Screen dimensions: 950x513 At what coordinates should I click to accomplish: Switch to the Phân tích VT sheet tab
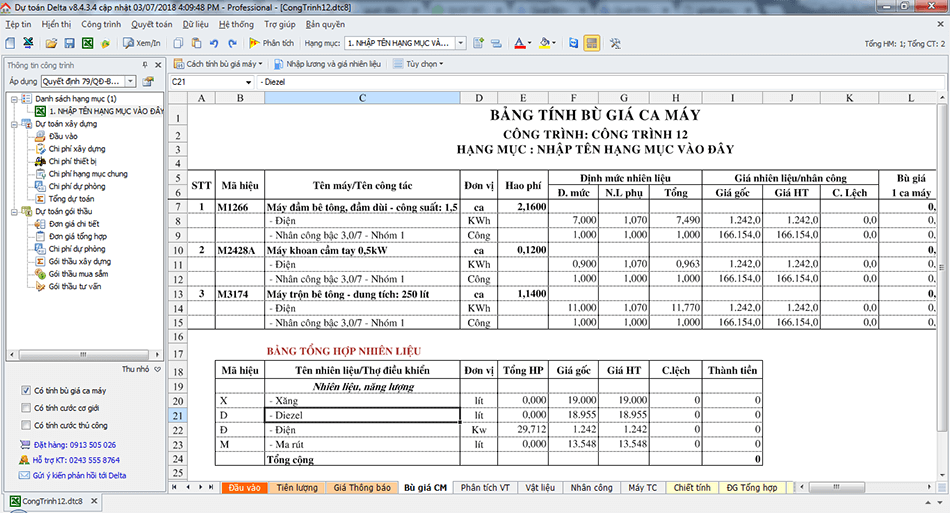[485, 488]
